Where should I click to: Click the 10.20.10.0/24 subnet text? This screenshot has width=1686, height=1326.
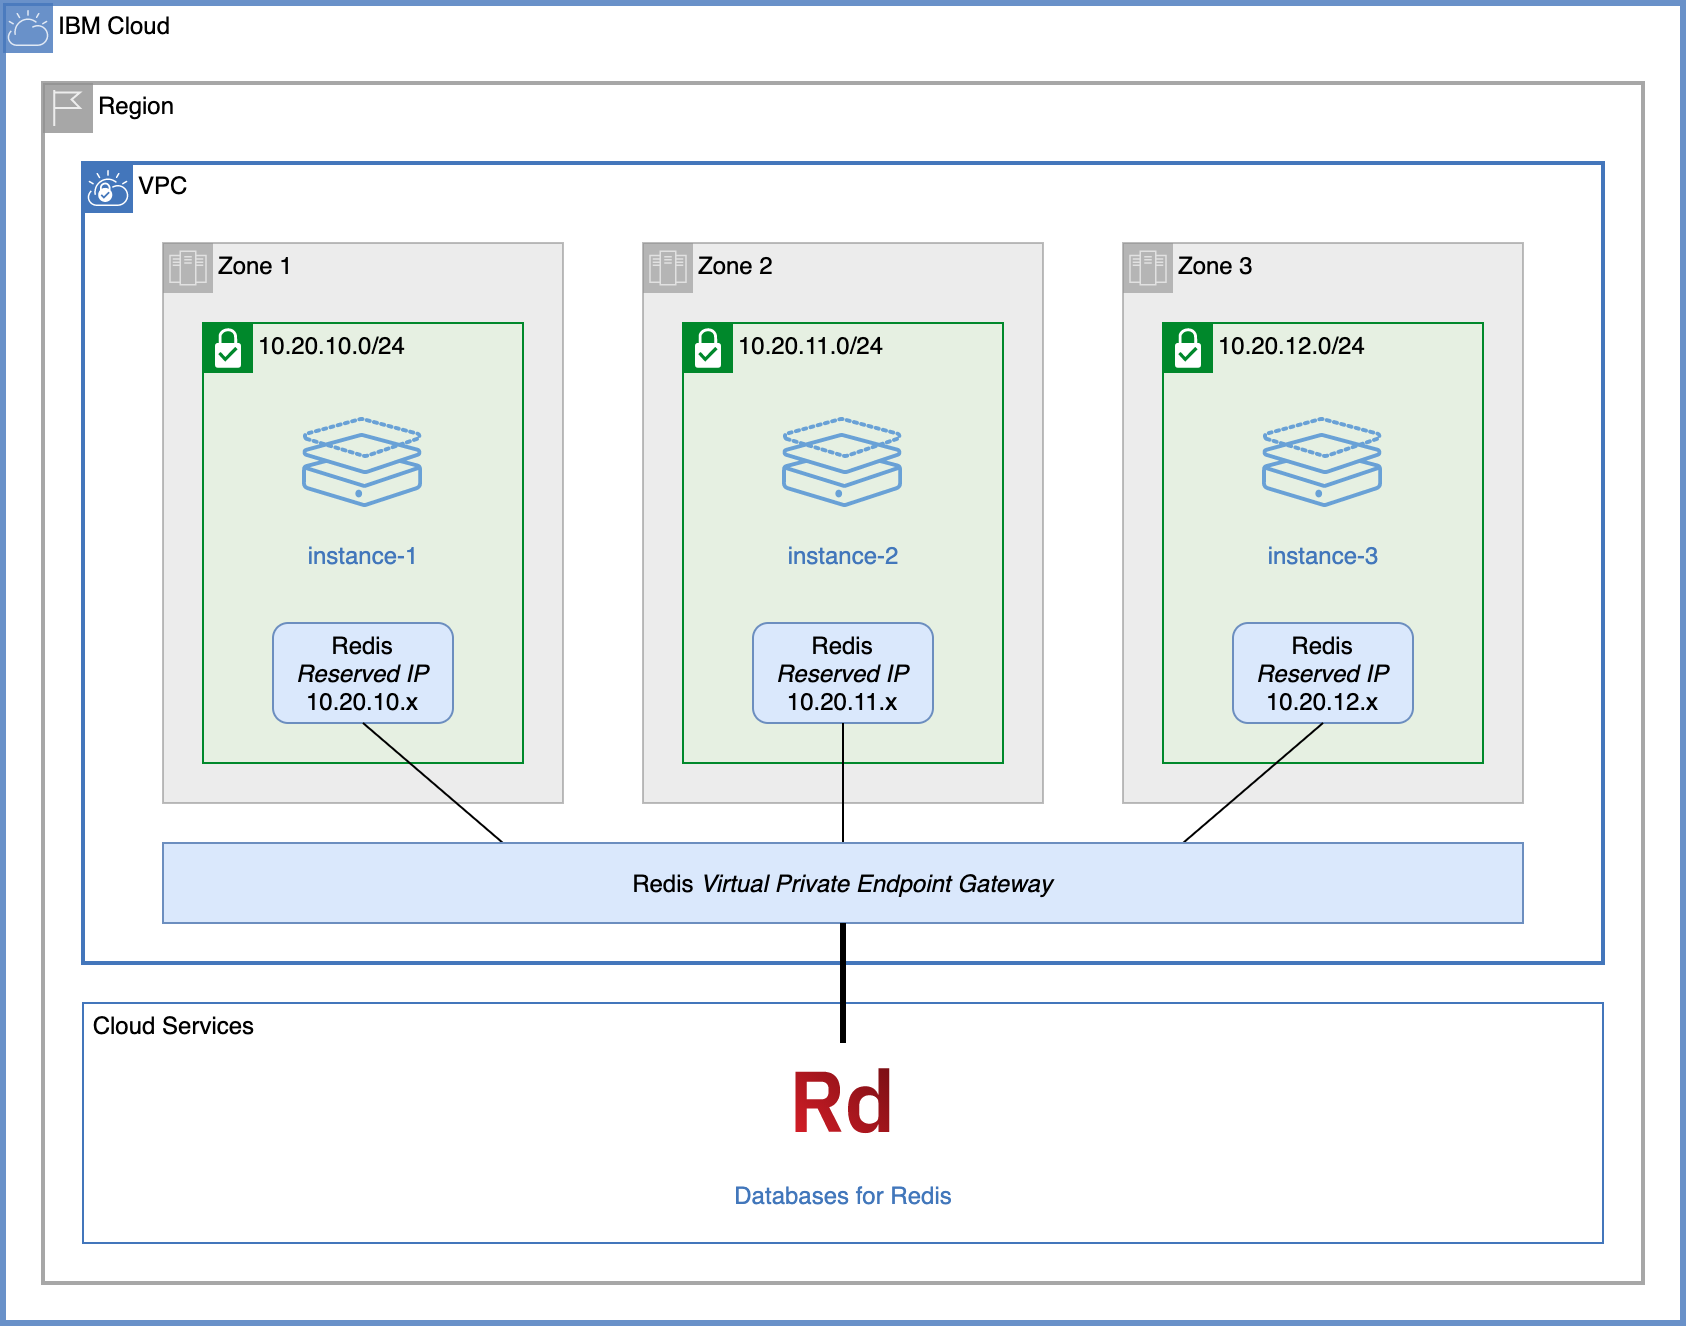click(x=332, y=346)
